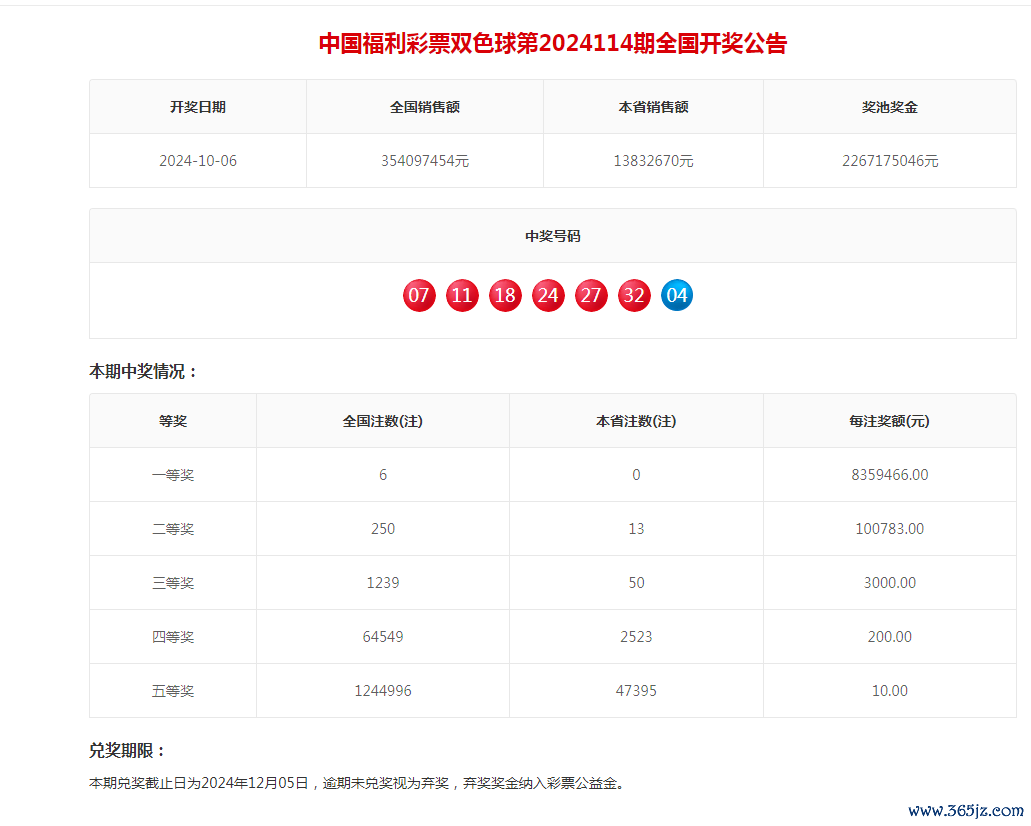Click the 五等奖 row label
1031x826 pixels.
coord(173,691)
